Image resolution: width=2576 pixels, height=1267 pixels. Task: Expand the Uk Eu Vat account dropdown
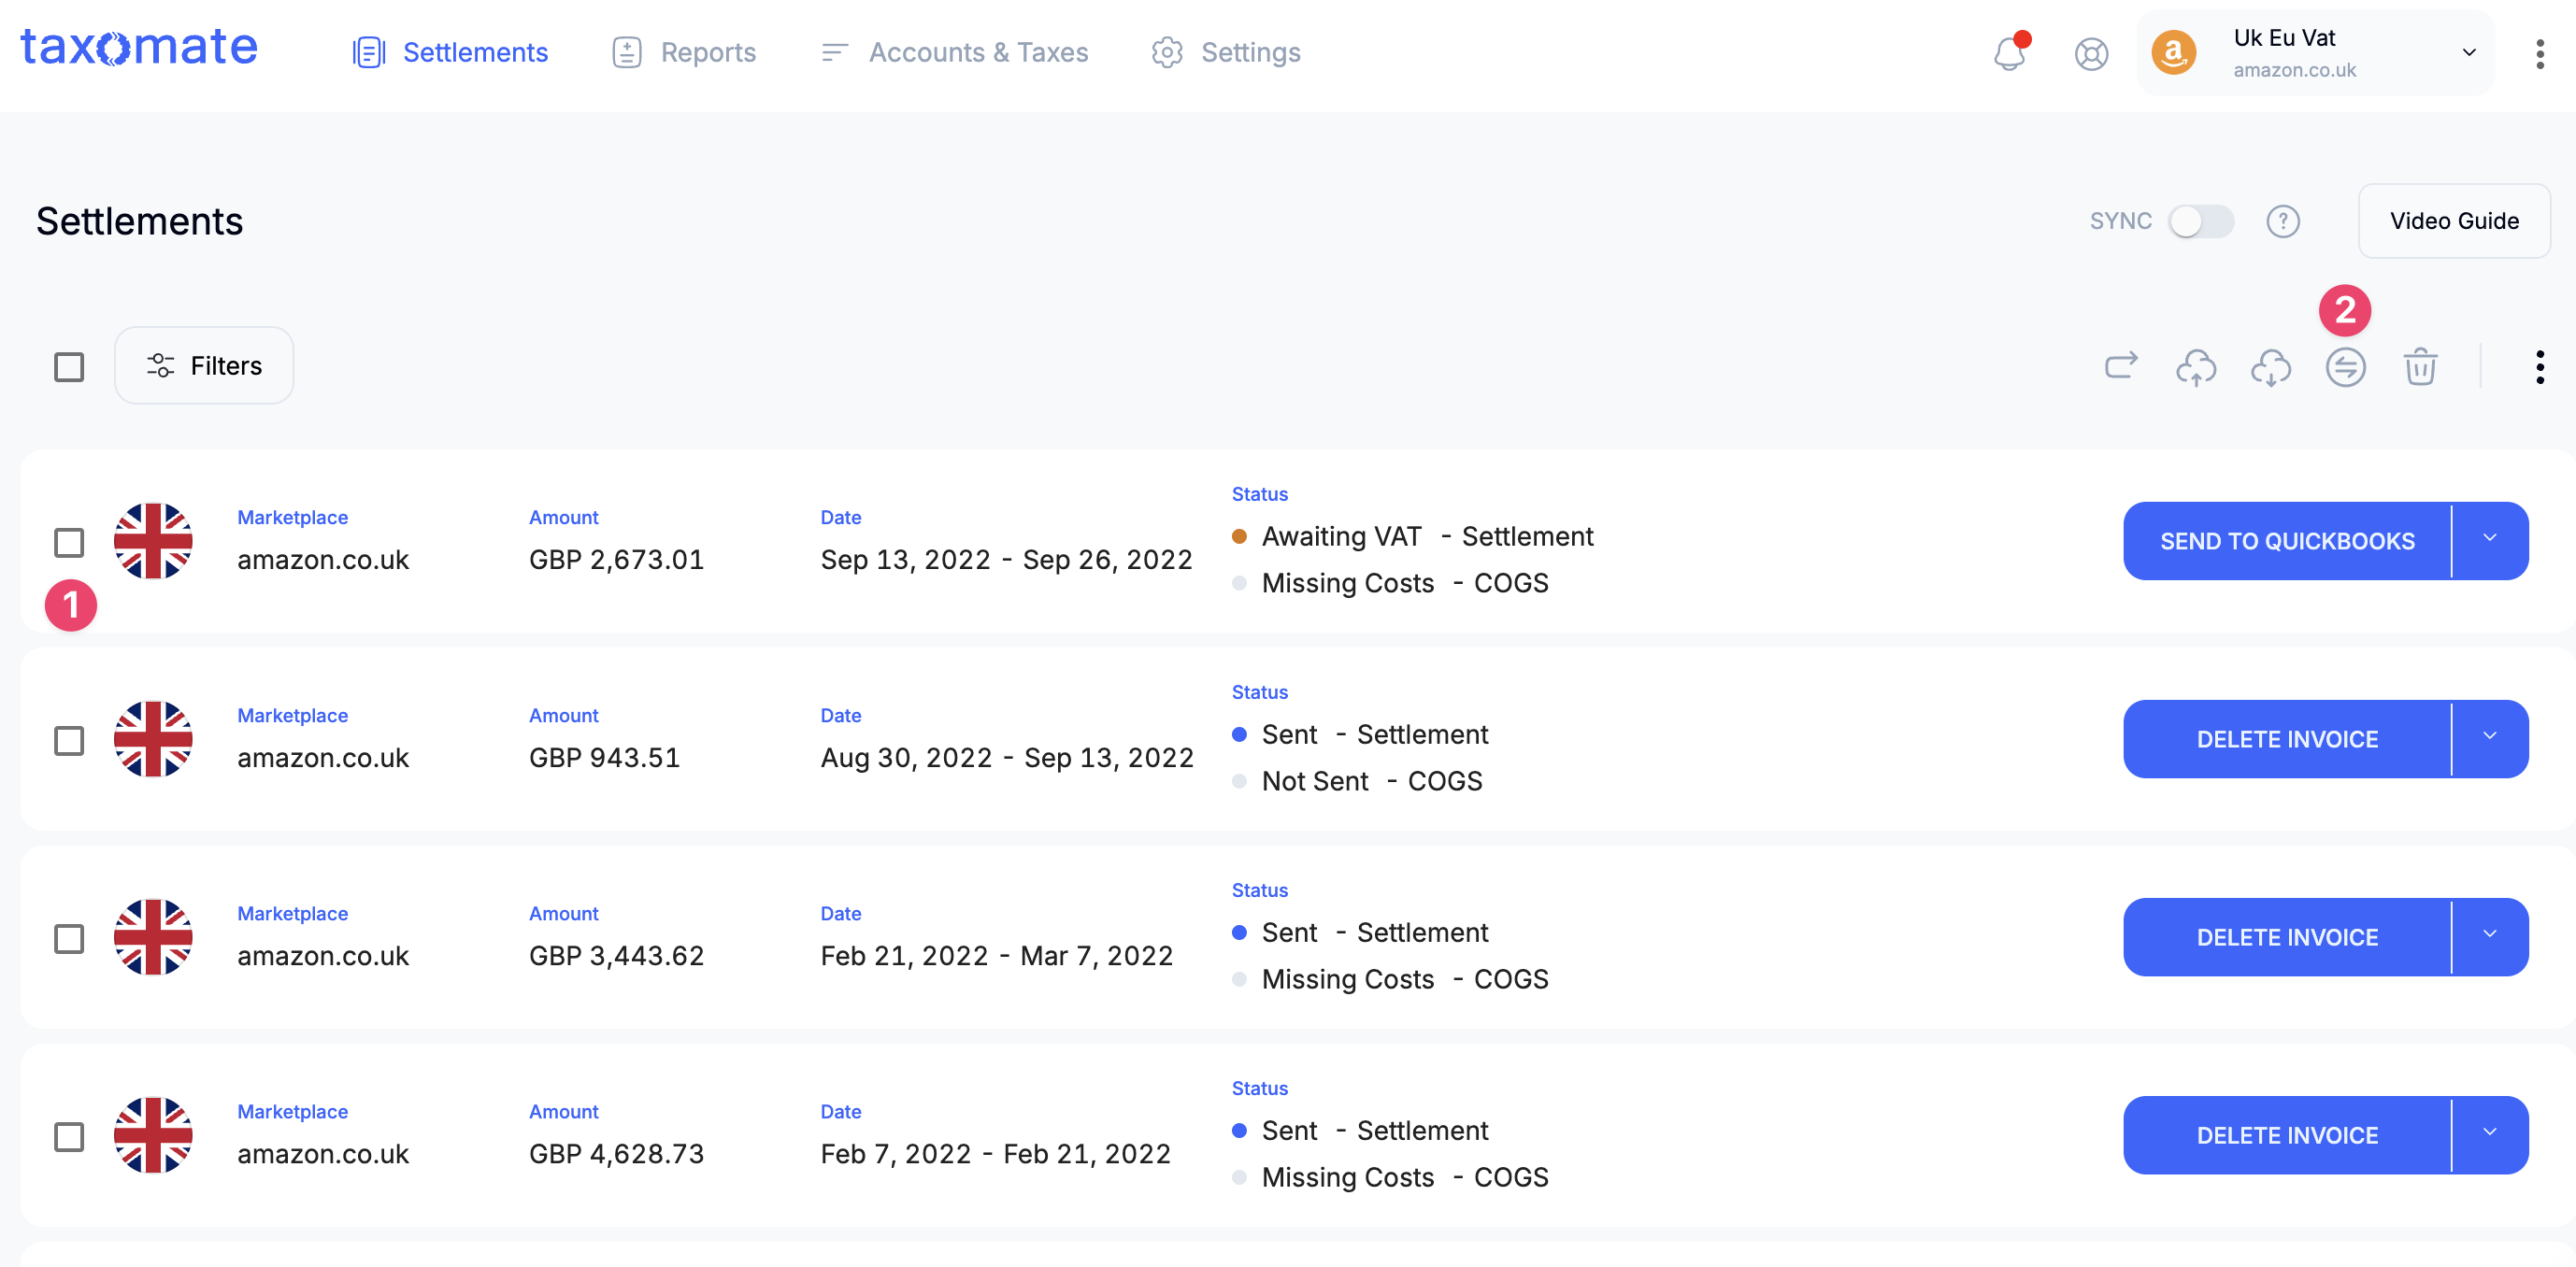(2468, 53)
